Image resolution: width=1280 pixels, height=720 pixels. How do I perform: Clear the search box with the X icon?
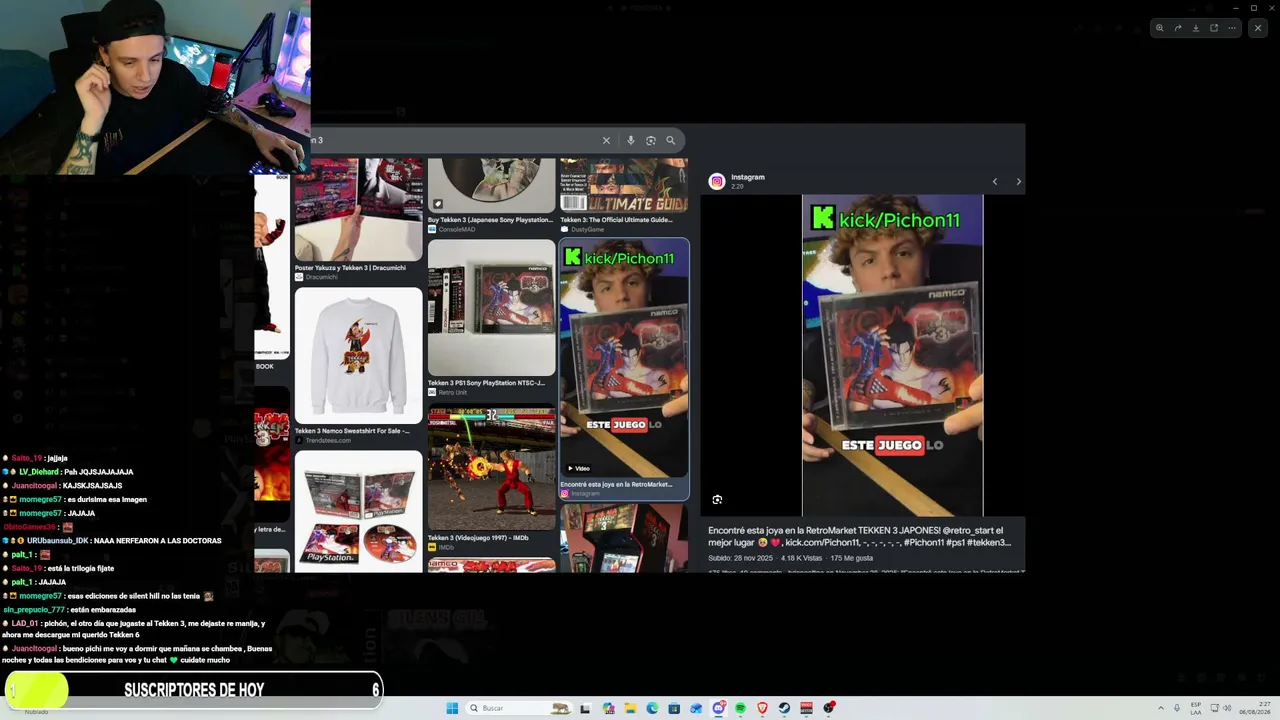tap(606, 140)
